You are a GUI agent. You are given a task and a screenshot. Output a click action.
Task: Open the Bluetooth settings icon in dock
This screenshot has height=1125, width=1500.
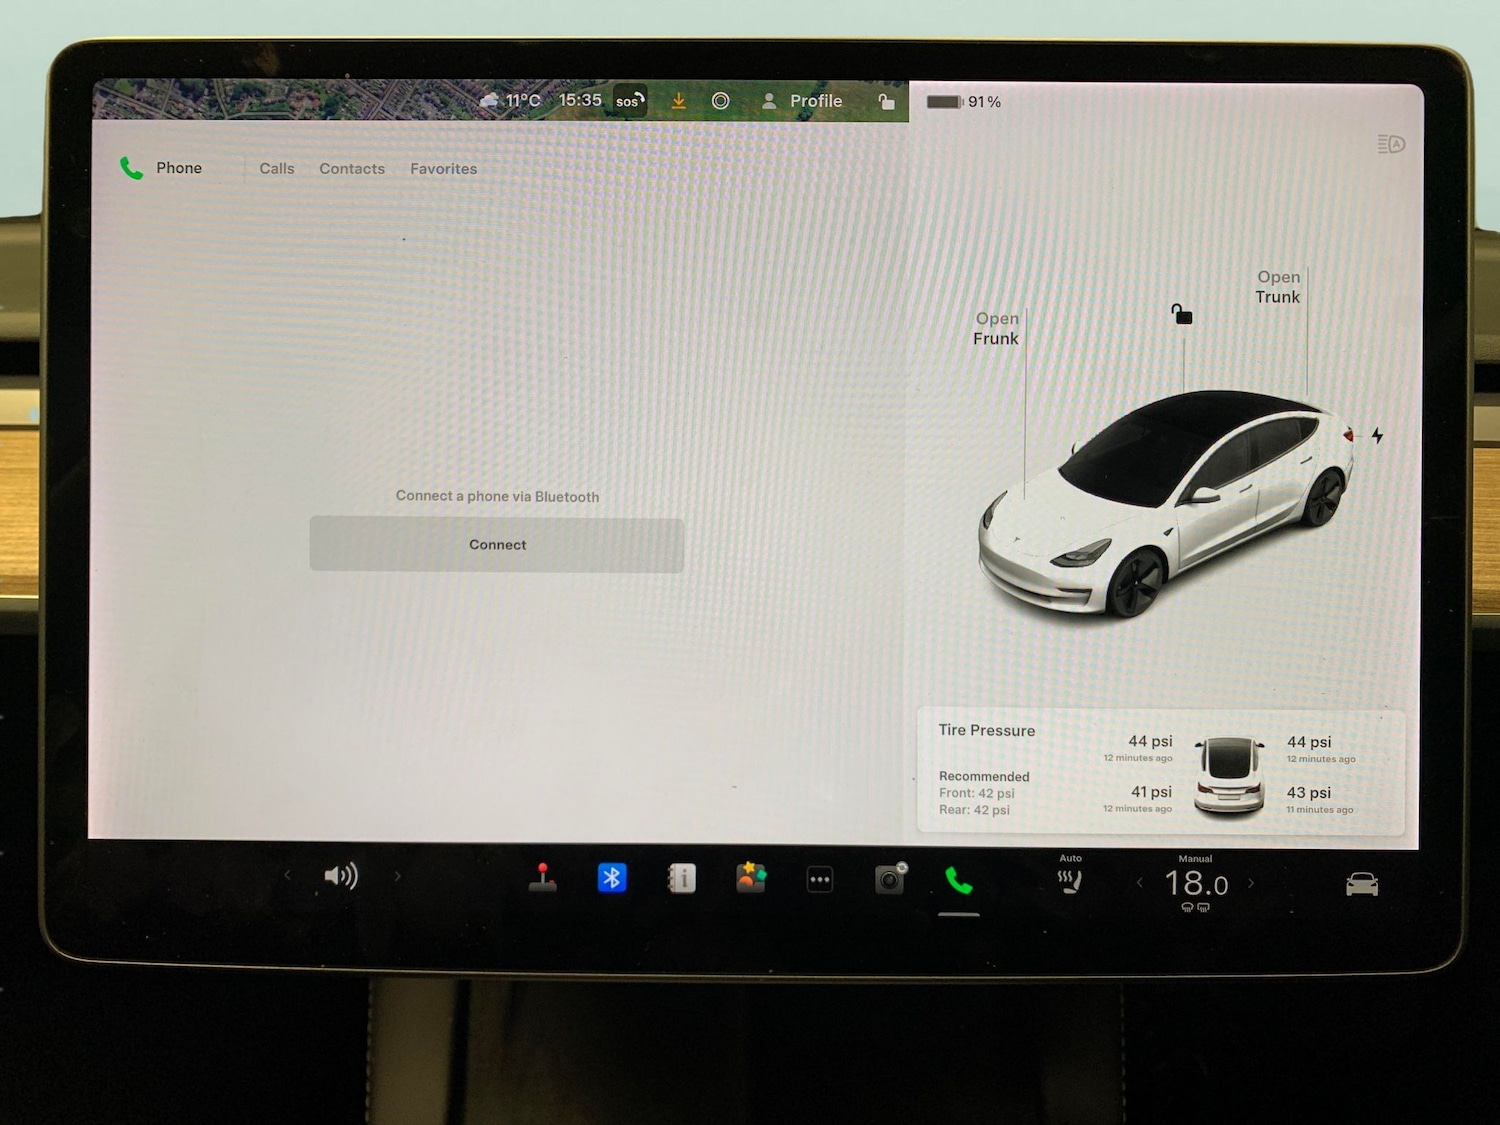click(611, 877)
